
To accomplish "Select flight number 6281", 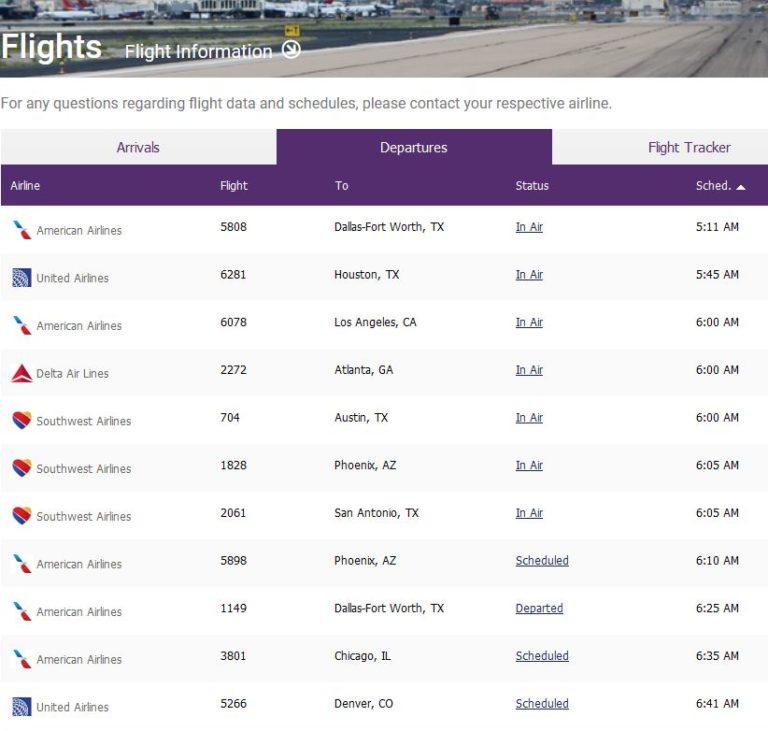I will tap(233, 274).
